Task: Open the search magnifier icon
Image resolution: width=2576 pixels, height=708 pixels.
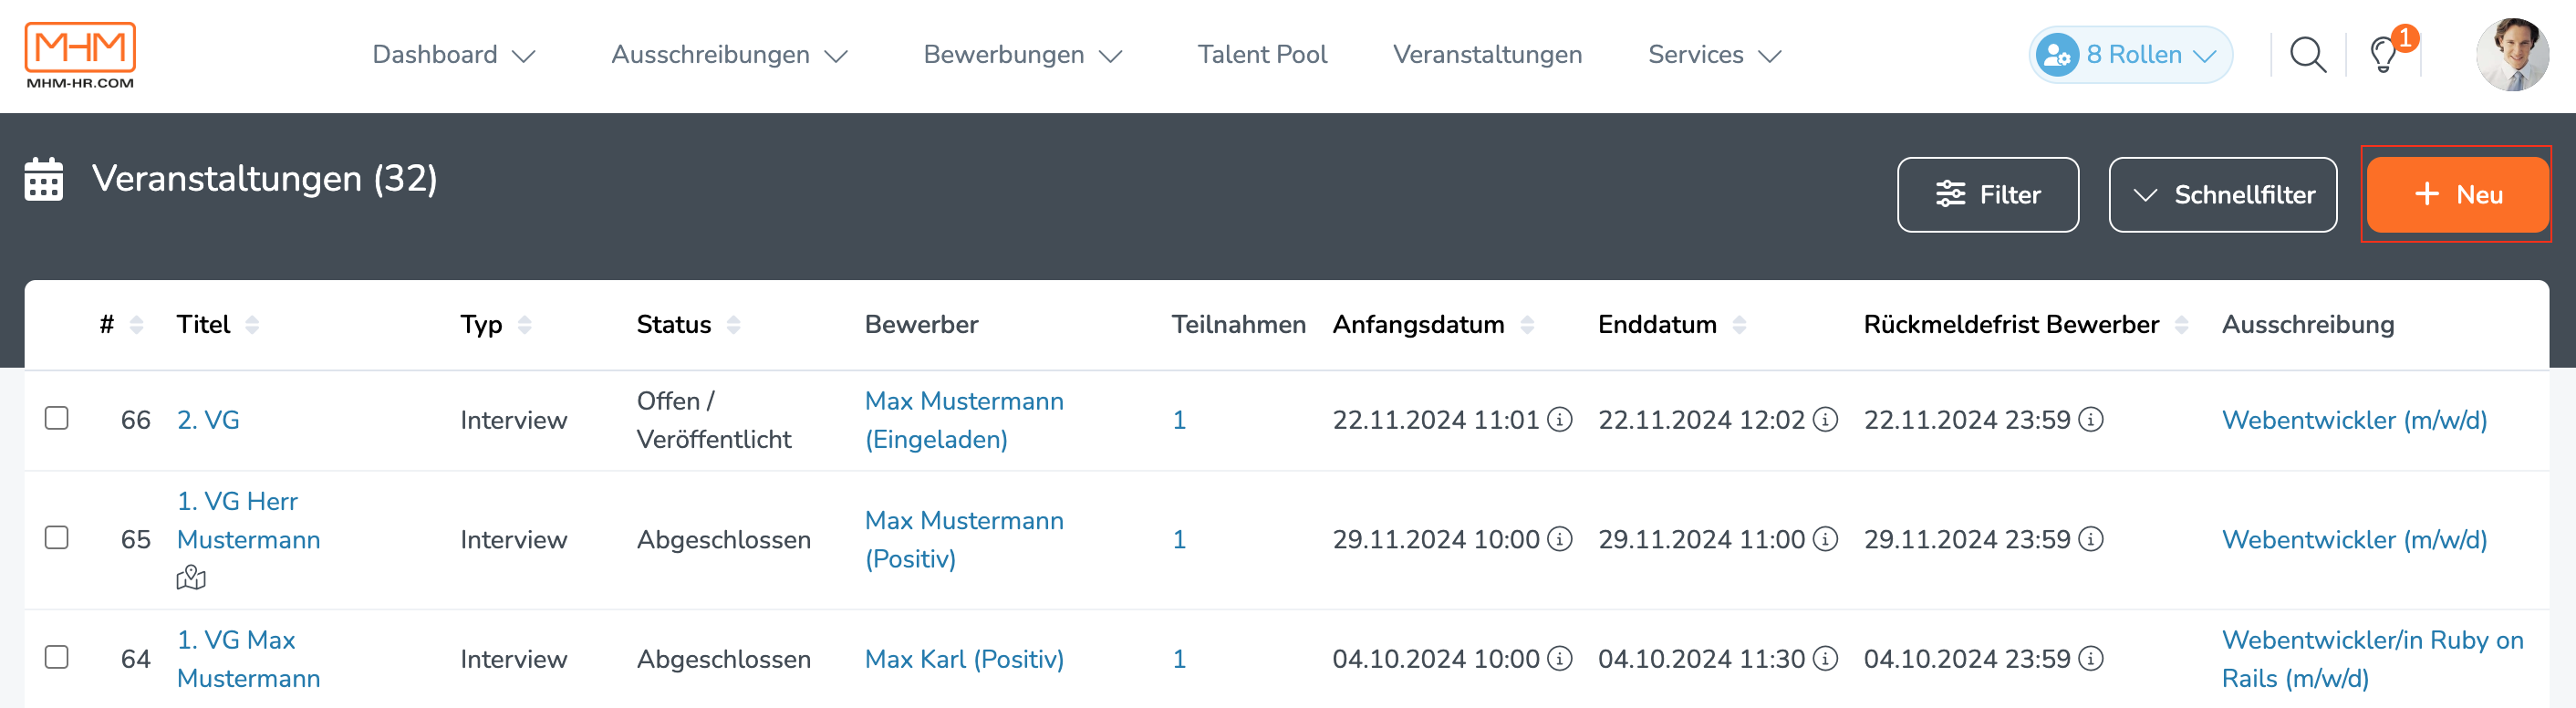Action: pos(2308,55)
